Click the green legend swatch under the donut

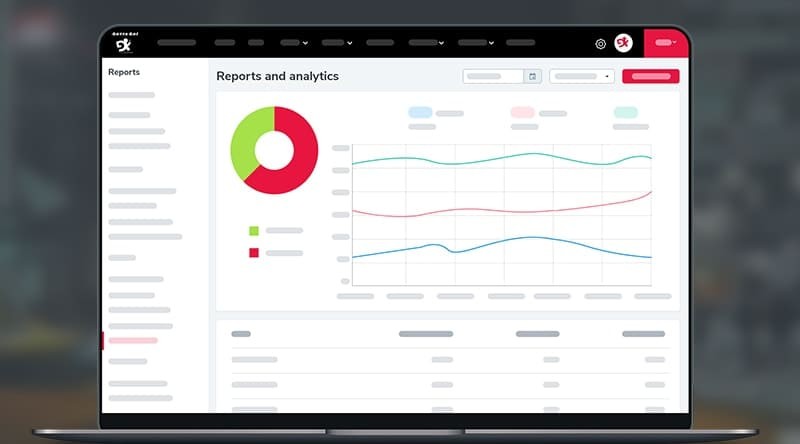click(x=254, y=231)
